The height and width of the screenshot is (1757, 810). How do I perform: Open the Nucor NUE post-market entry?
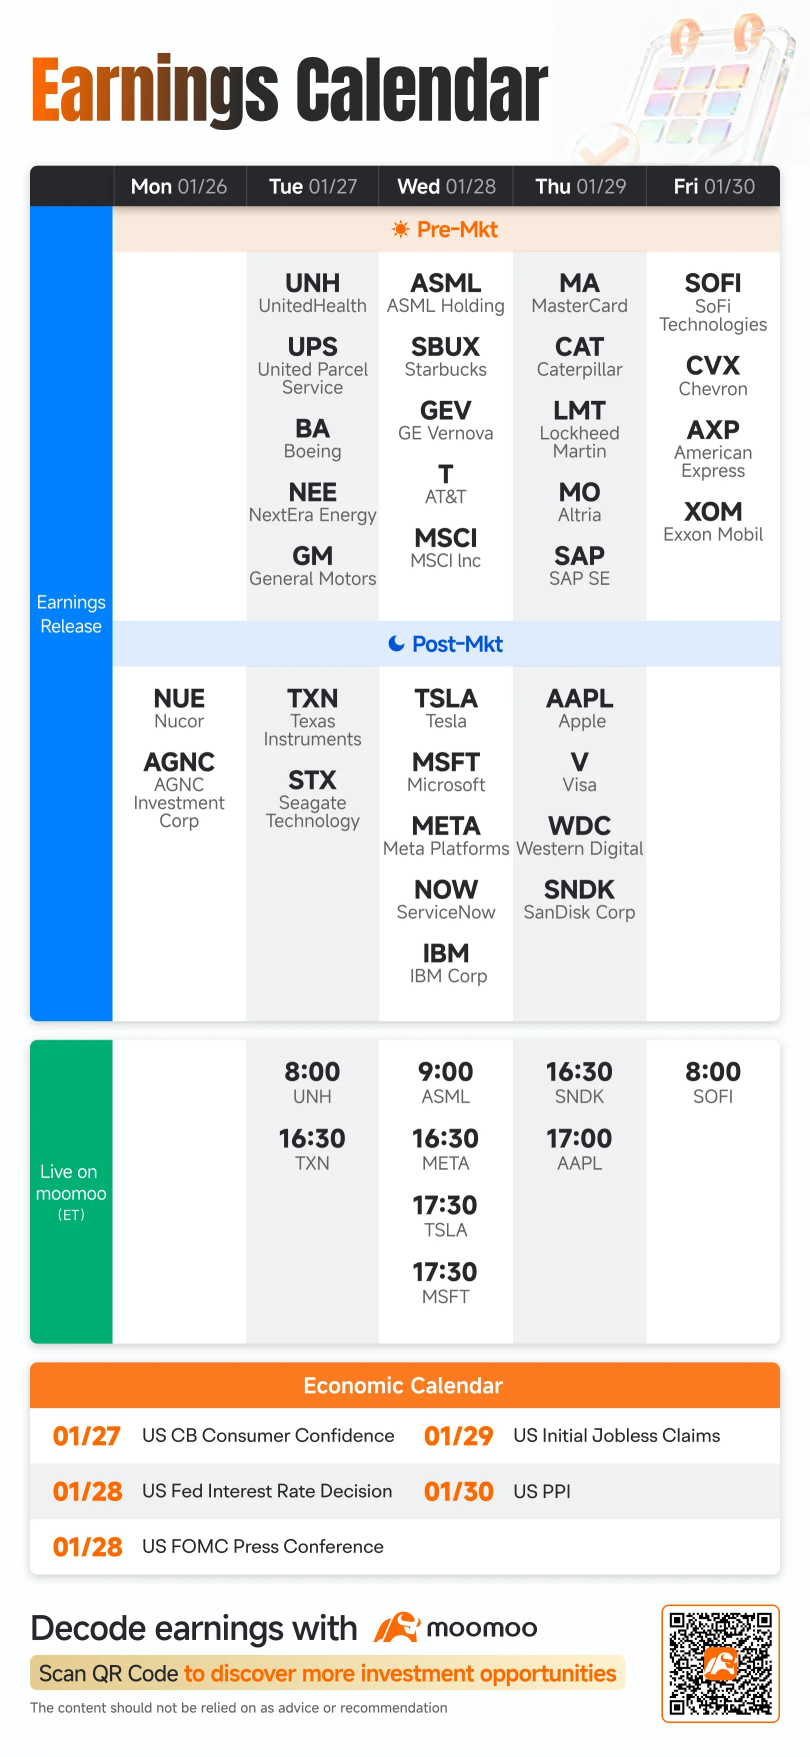pos(179,708)
